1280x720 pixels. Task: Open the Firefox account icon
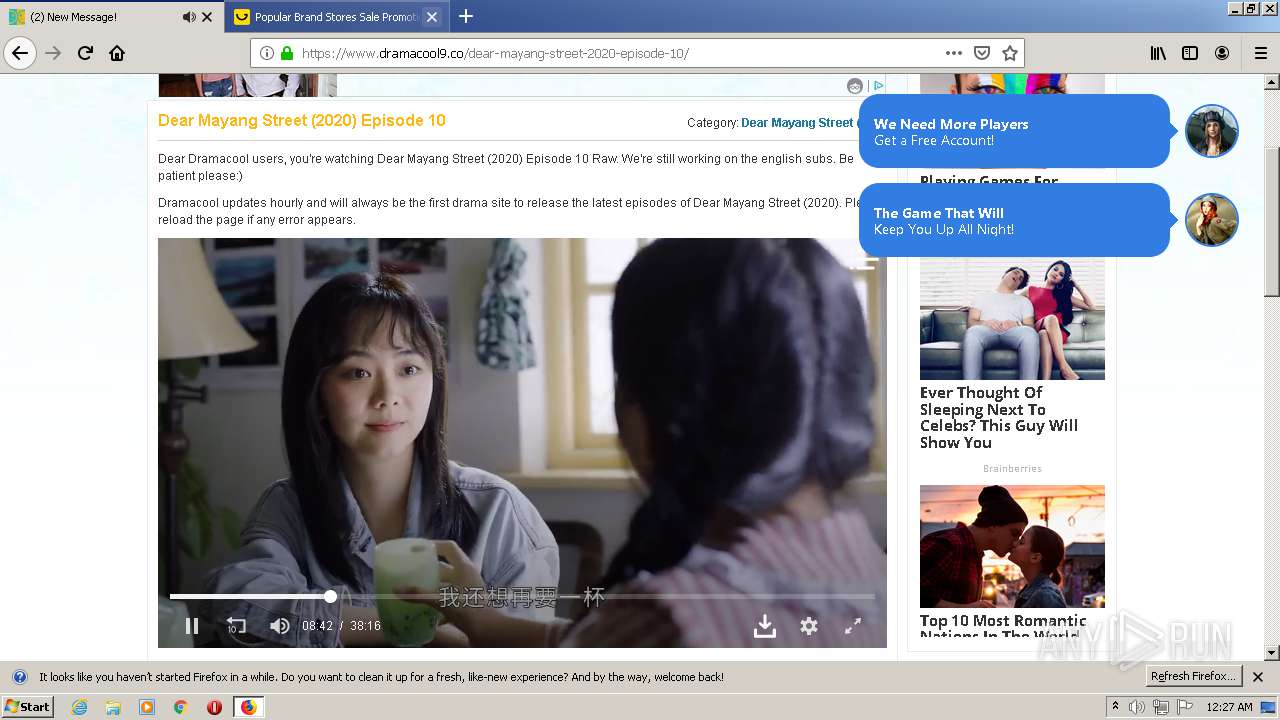click(1222, 53)
